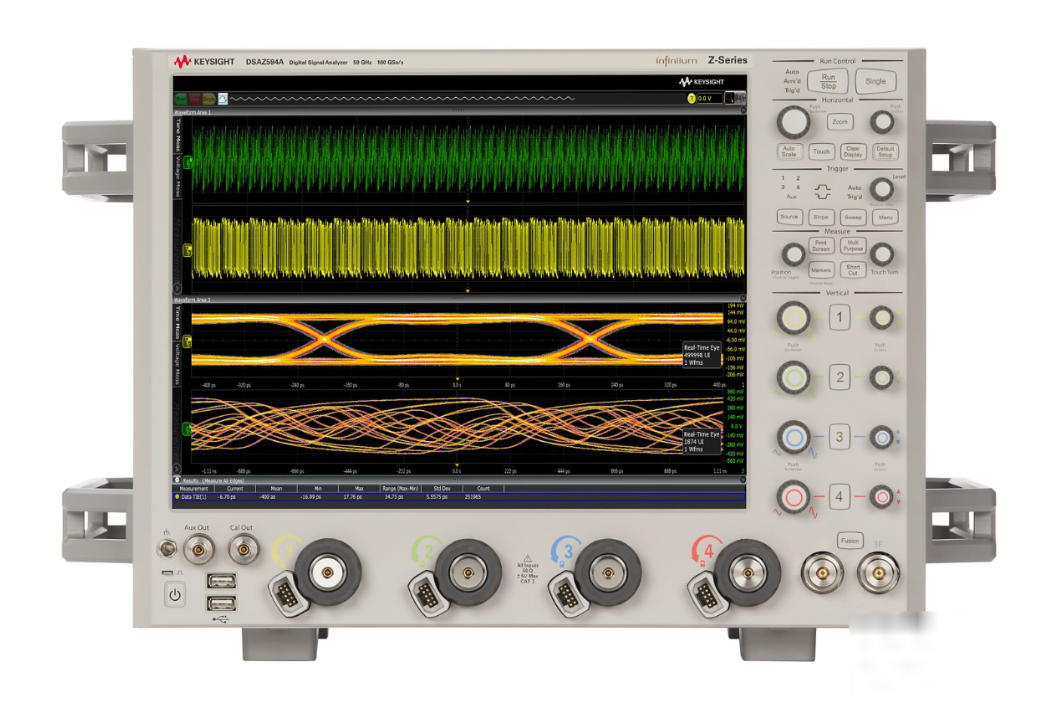Toggle acquisition with the Run Stop button

tap(829, 81)
